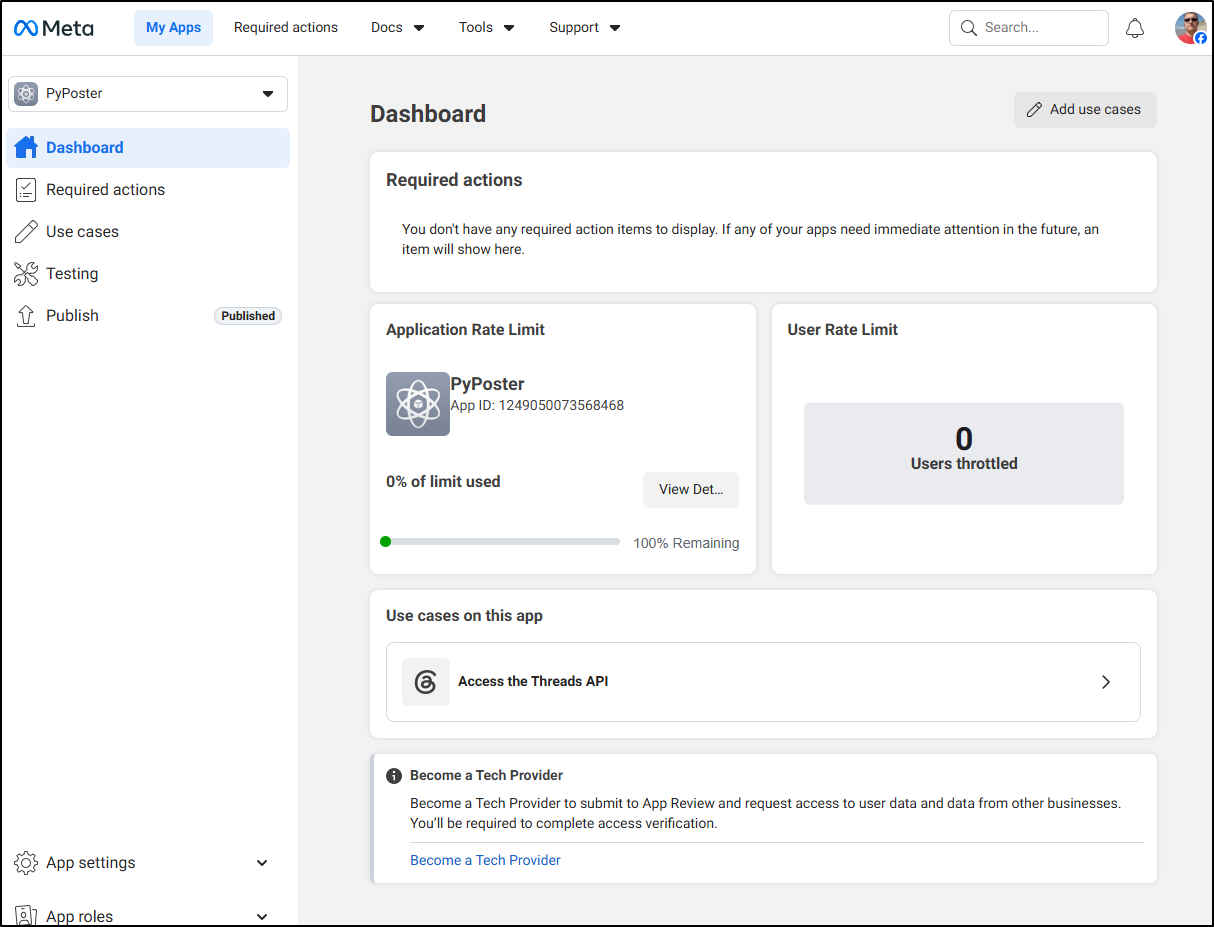The height and width of the screenshot is (927, 1214).
Task: Click the 100% Remaining label
Action: pyautogui.click(x=686, y=544)
